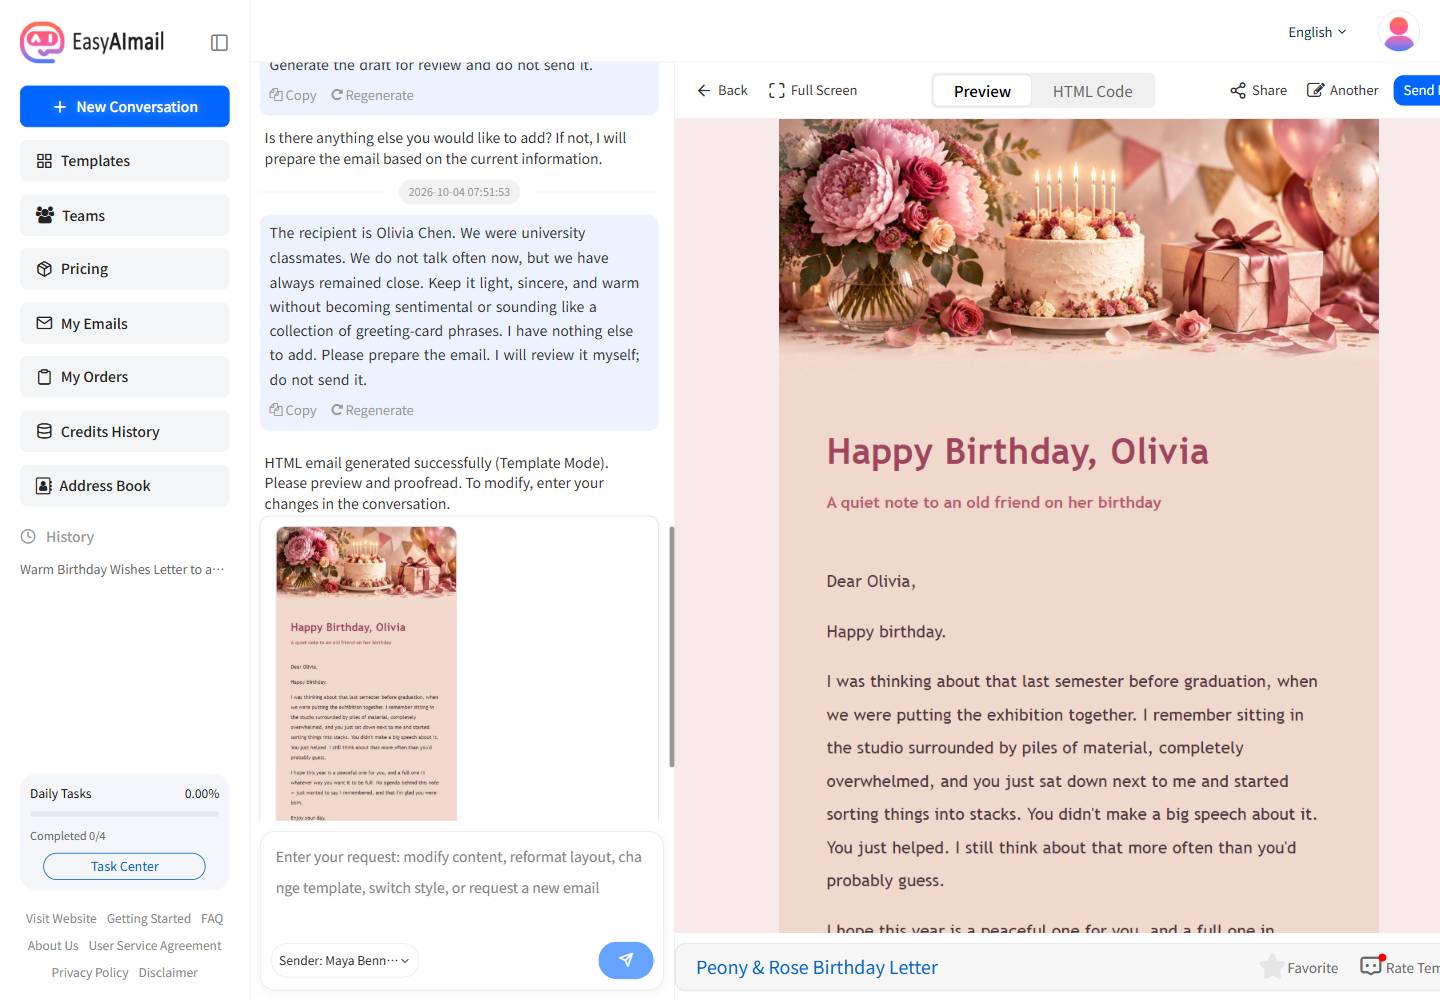Collapse the sidebar with the panel icon
The image size is (1440, 1000).
pos(219,42)
